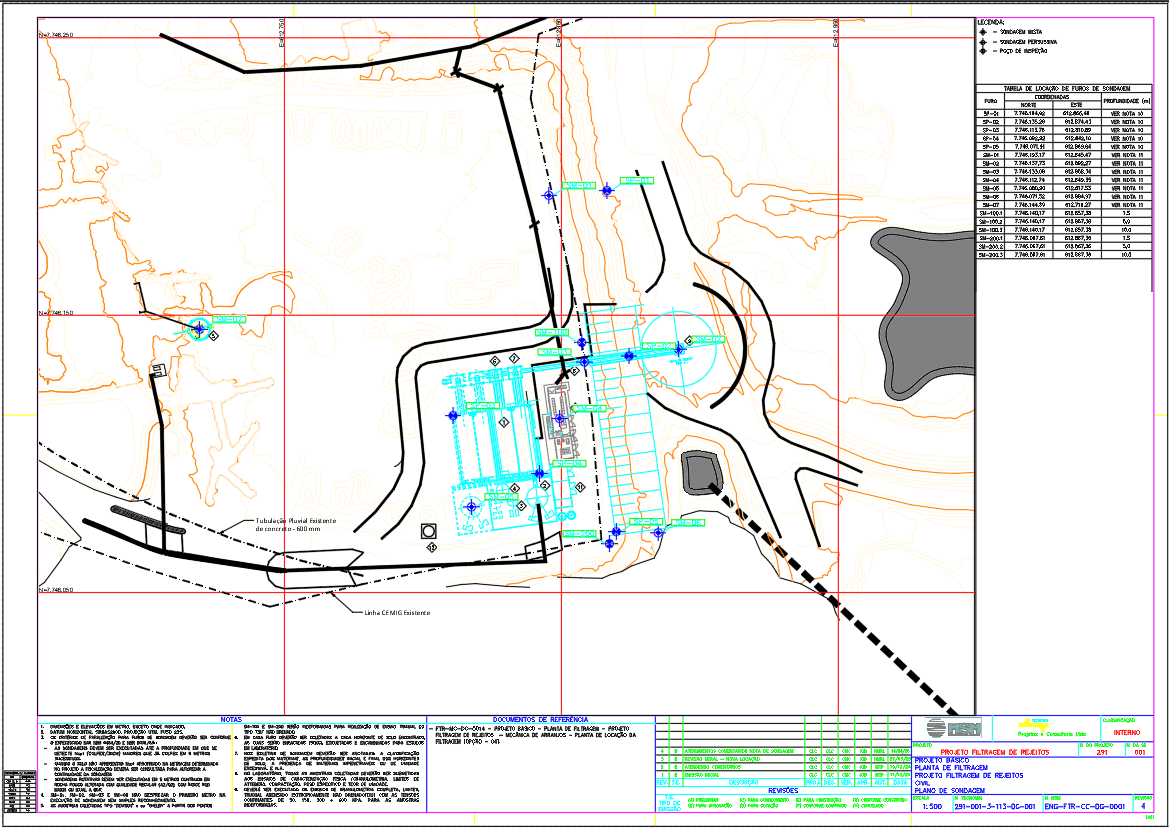The width and height of the screenshot is (1169, 829).
Task: Click document code ENG-FTR-CC-DG-0001
Action: pyautogui.click(x=1084, y=804)
